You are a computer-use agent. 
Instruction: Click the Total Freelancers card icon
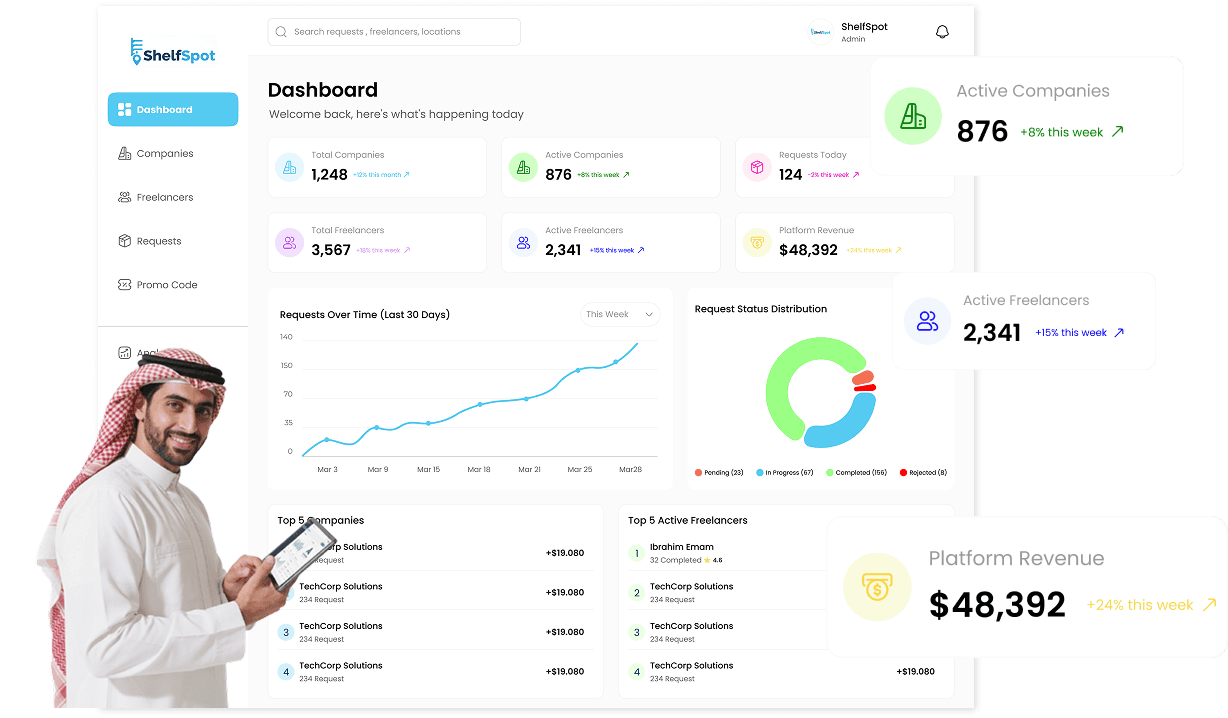pyautogui.click(x=290, y=242)
